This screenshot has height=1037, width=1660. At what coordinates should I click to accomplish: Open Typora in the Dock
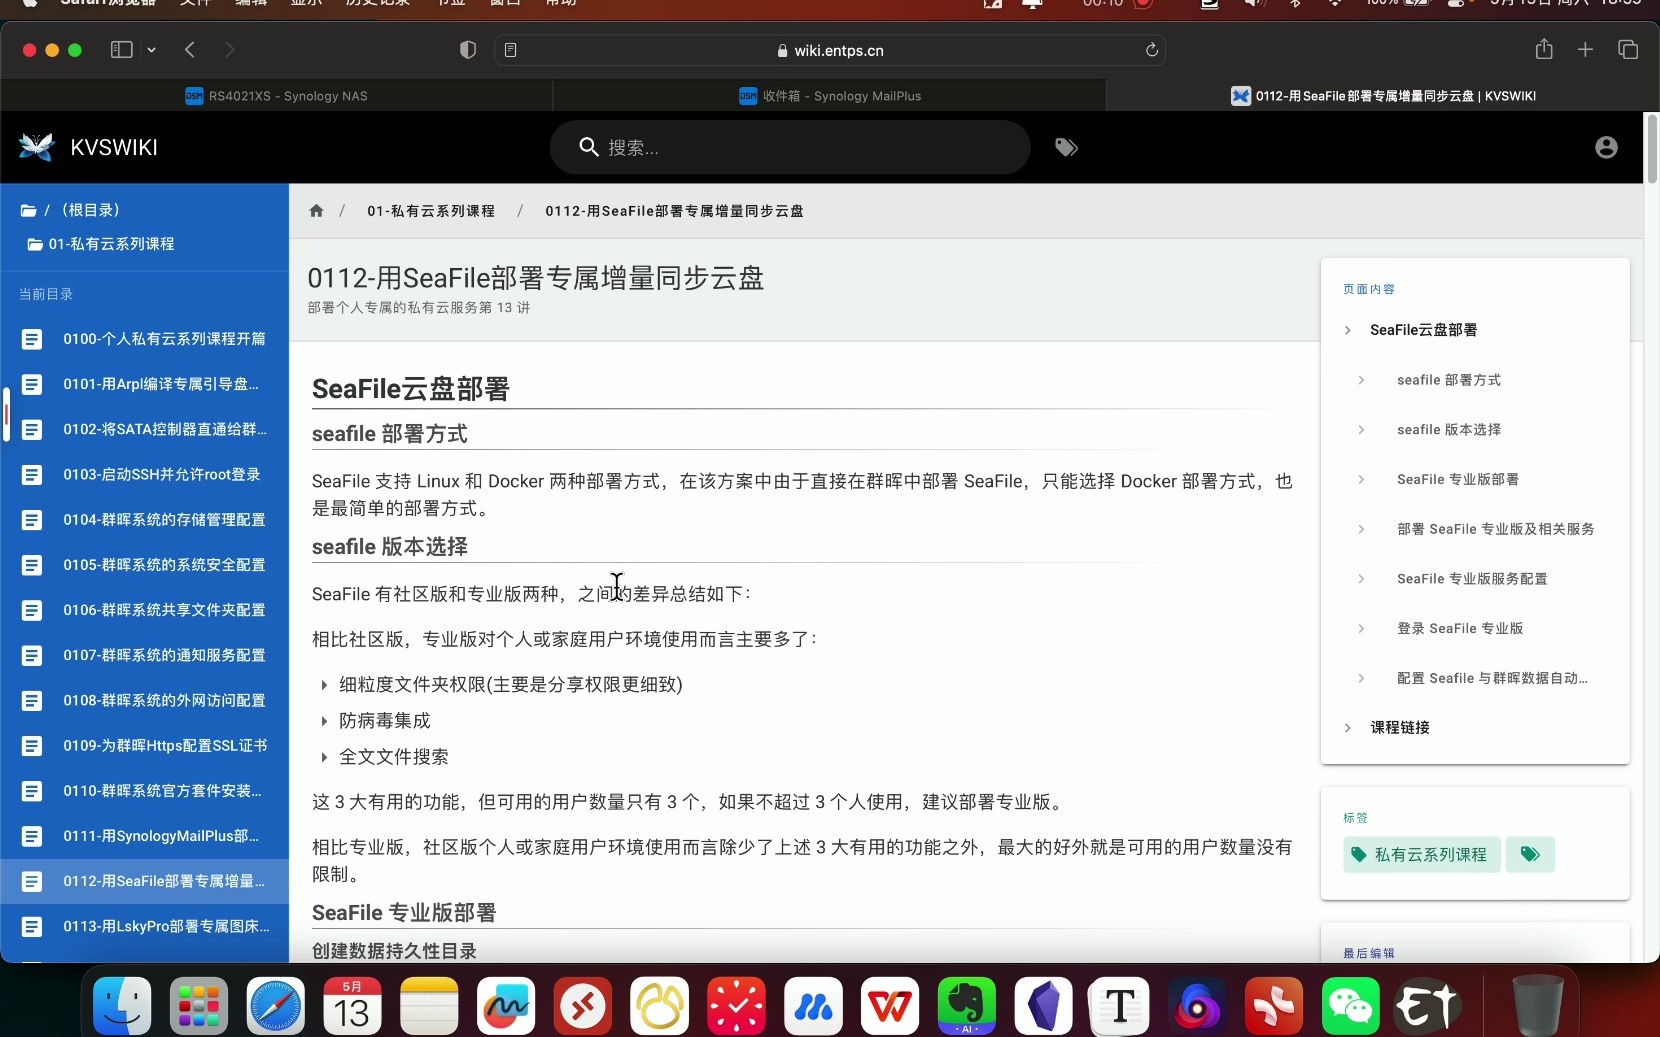1120,1005
